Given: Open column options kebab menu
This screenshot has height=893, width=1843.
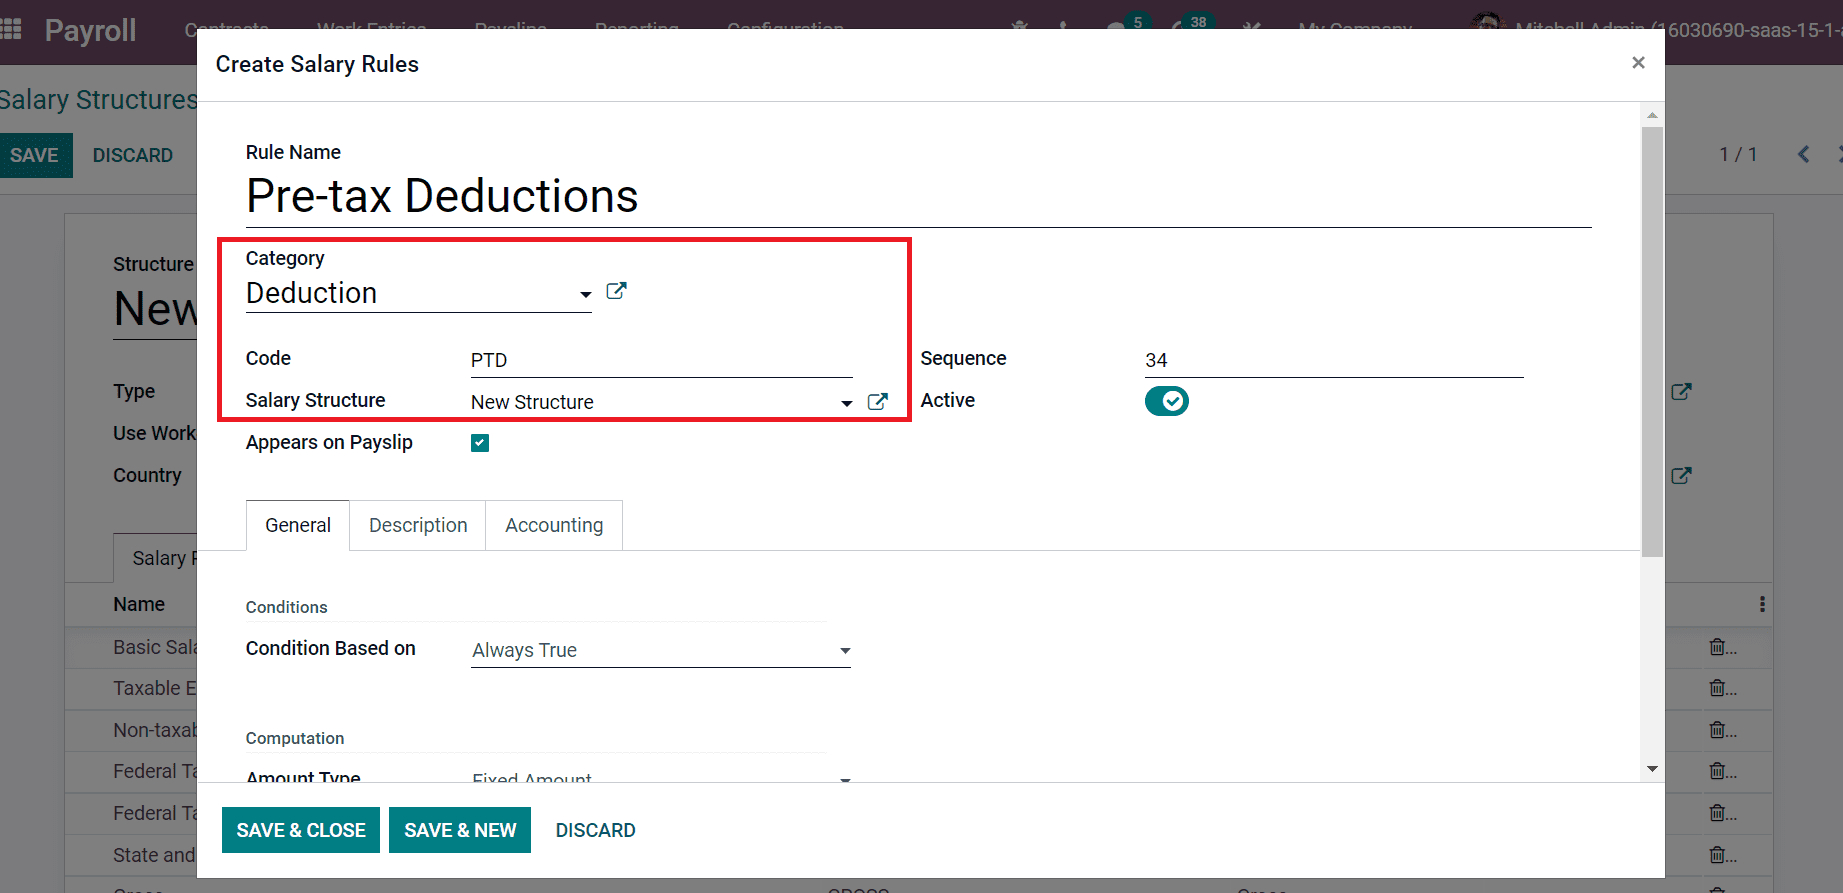Looking at the screenshot, I should coord(1761,604).
